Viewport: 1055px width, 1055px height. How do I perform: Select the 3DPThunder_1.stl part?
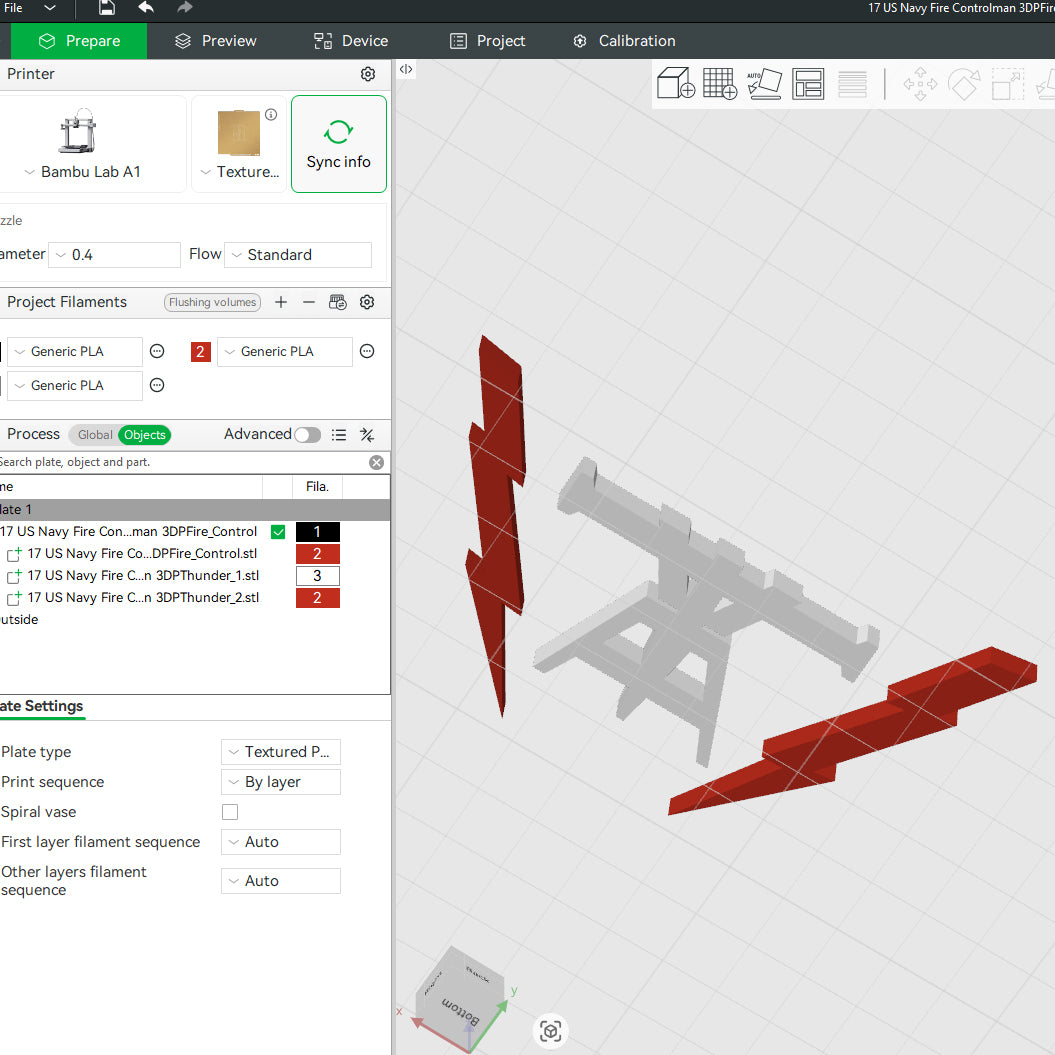[143, 576]
